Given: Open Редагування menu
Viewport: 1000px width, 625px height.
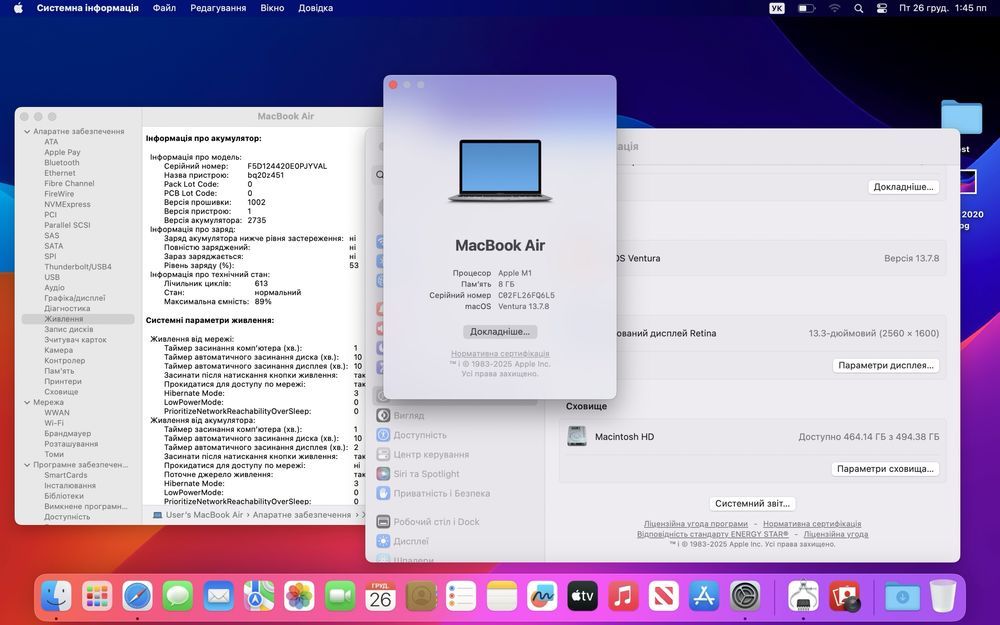Looking at the screenshot, I should (218, 8).
